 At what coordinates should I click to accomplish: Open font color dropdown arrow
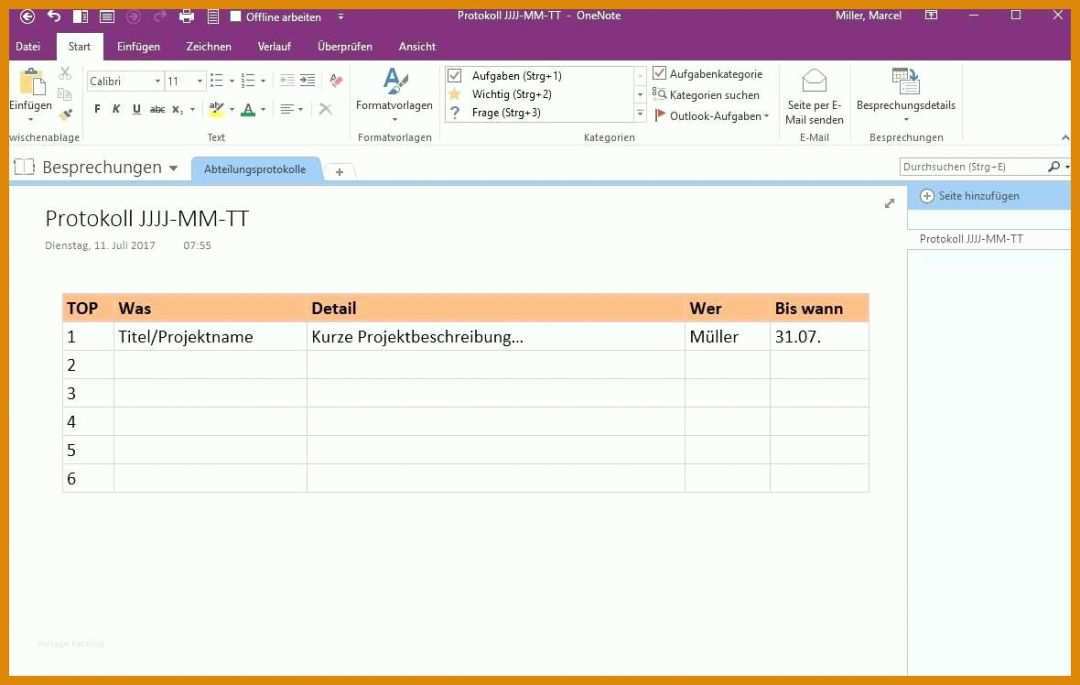coord(263,109)
